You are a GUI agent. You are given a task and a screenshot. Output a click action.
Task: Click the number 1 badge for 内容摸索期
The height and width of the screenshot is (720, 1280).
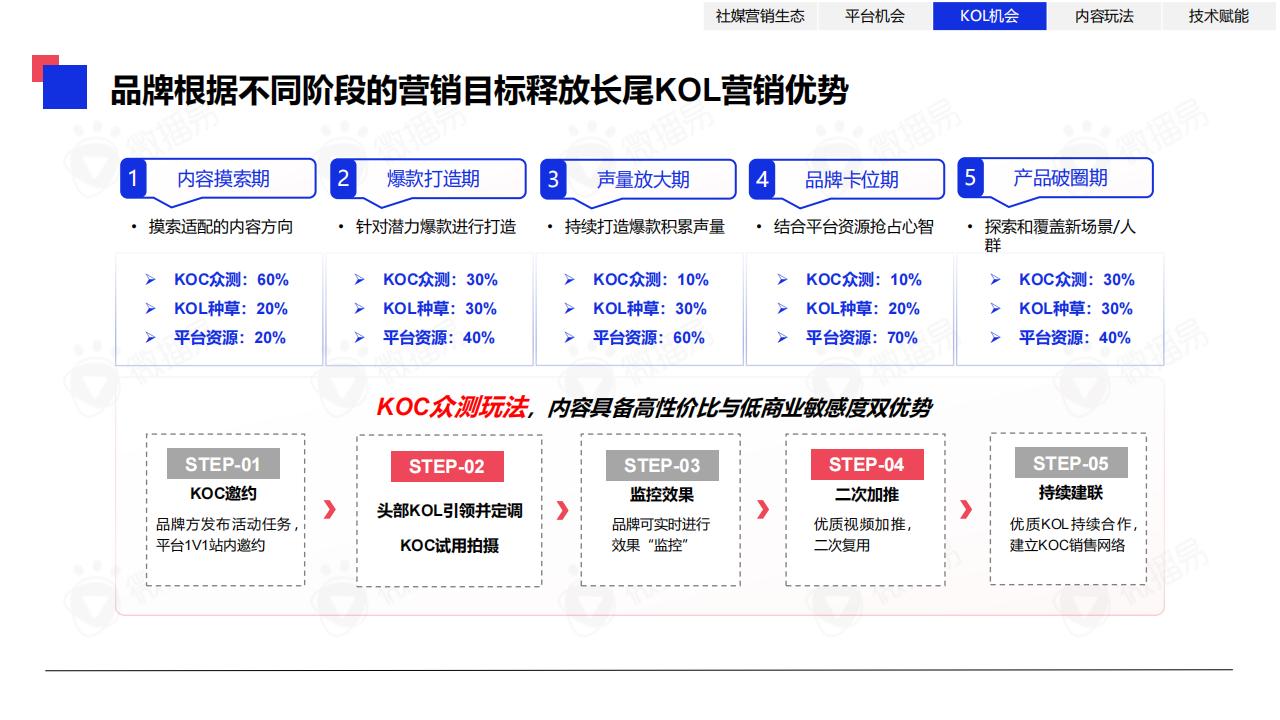point(133,179)
